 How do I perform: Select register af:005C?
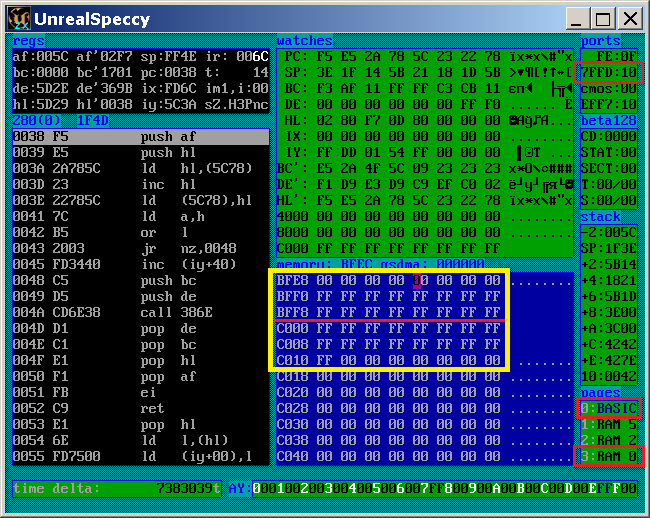40,57
